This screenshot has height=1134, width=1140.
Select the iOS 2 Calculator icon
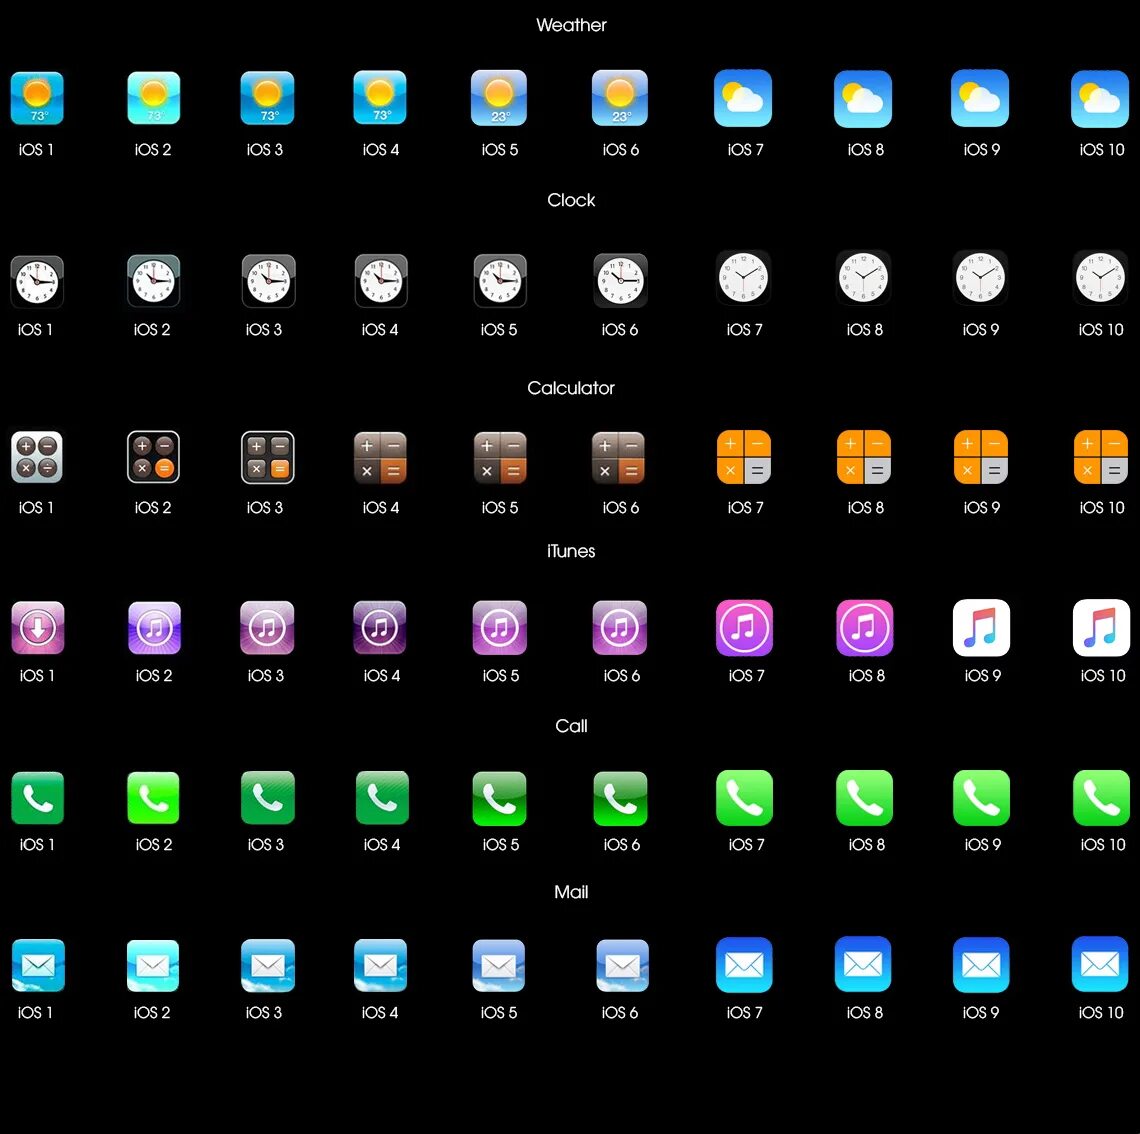tap(153, 457)
